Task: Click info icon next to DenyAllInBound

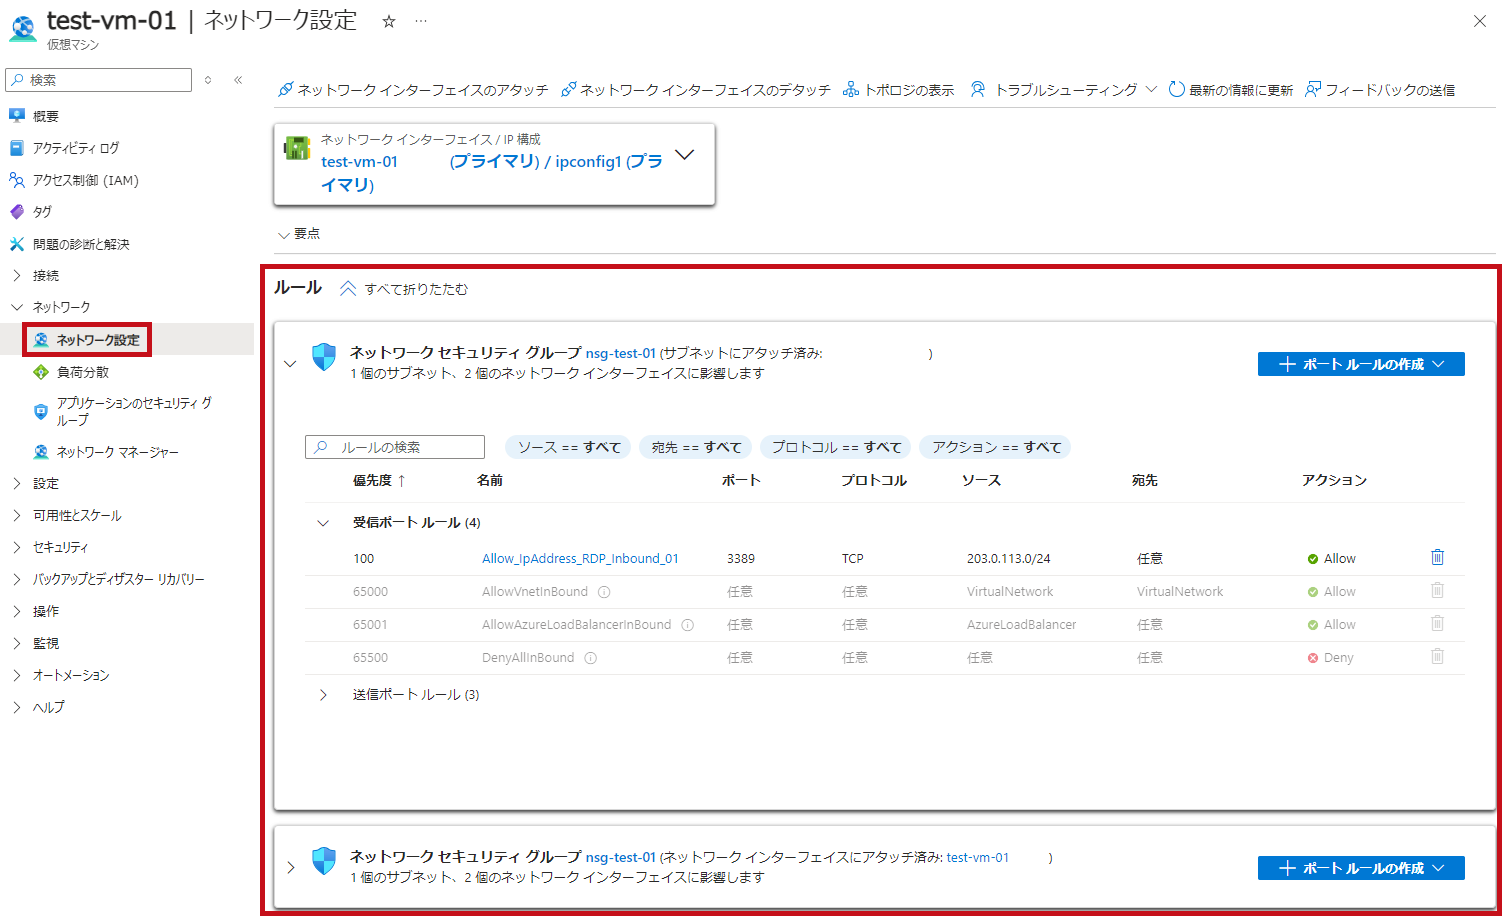Action: (x=590, y=658)
